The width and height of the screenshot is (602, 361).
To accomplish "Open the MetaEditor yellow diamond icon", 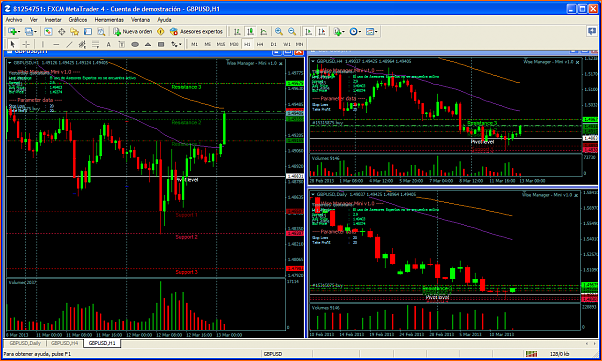I will point(161,31).
